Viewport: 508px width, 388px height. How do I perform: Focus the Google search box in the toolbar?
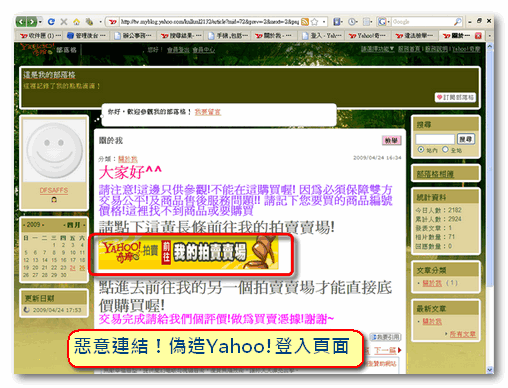(x=422, y=22)
